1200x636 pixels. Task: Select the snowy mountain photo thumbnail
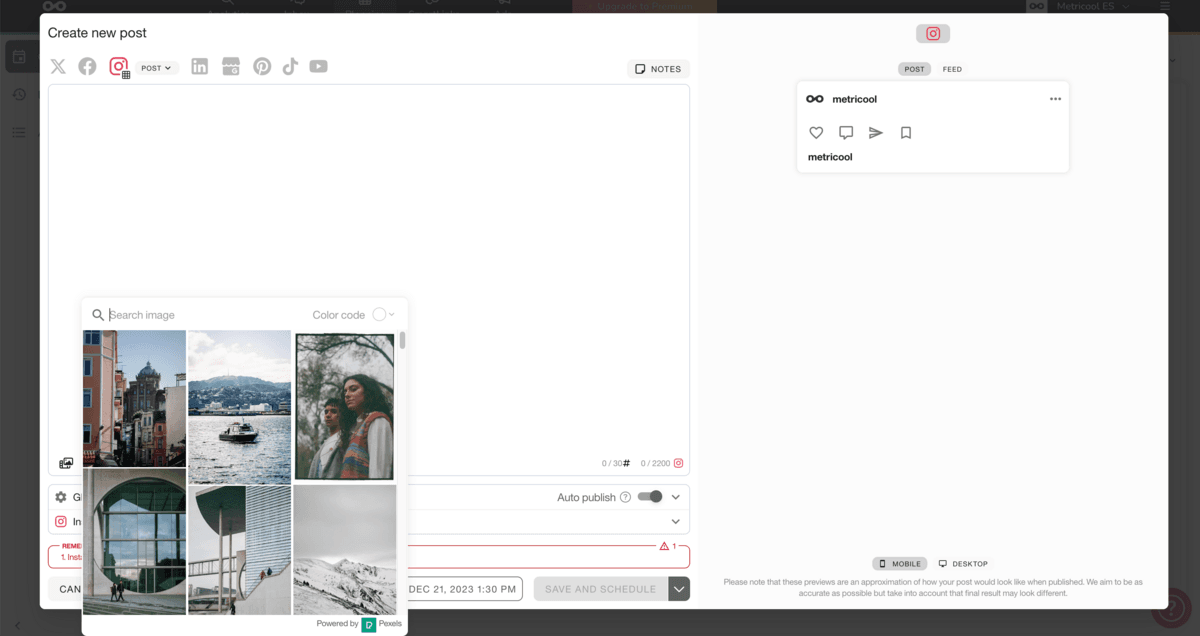click(344, 547)
